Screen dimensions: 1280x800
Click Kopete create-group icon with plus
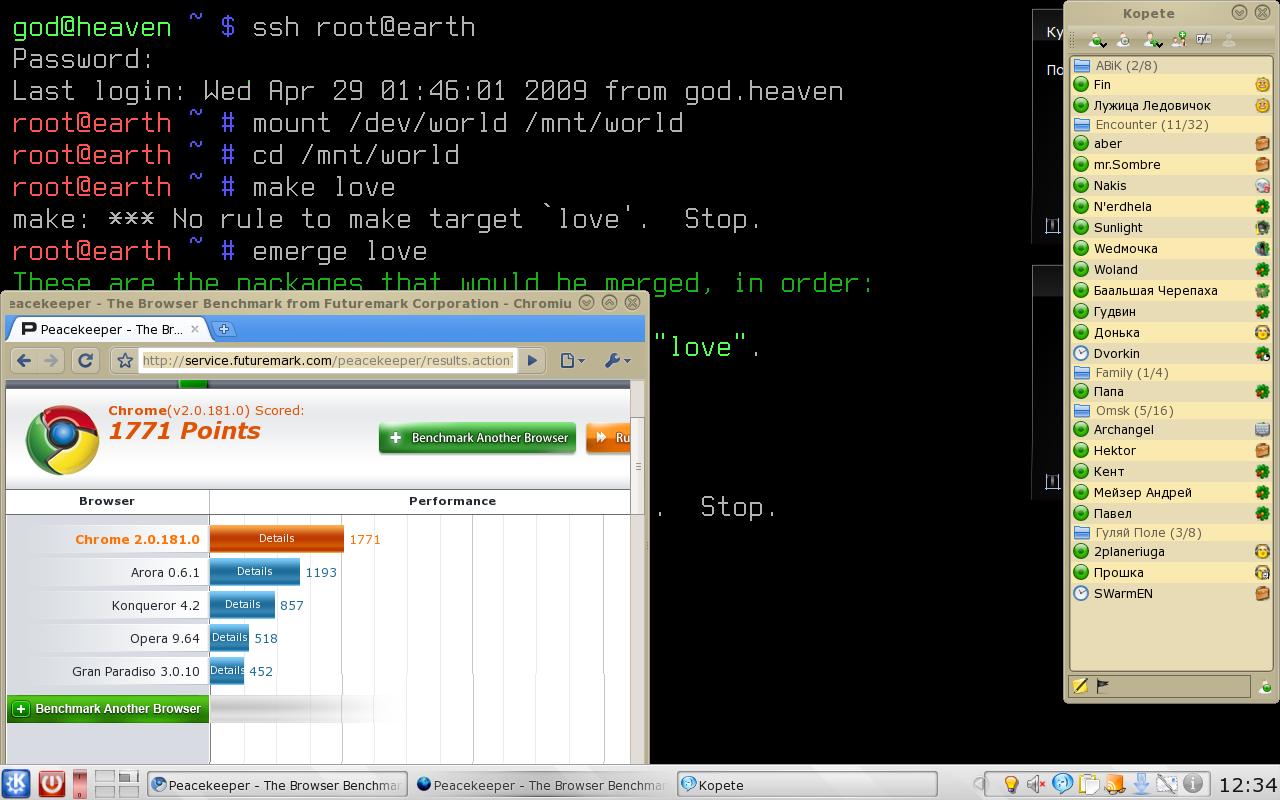pos(1179,40)
